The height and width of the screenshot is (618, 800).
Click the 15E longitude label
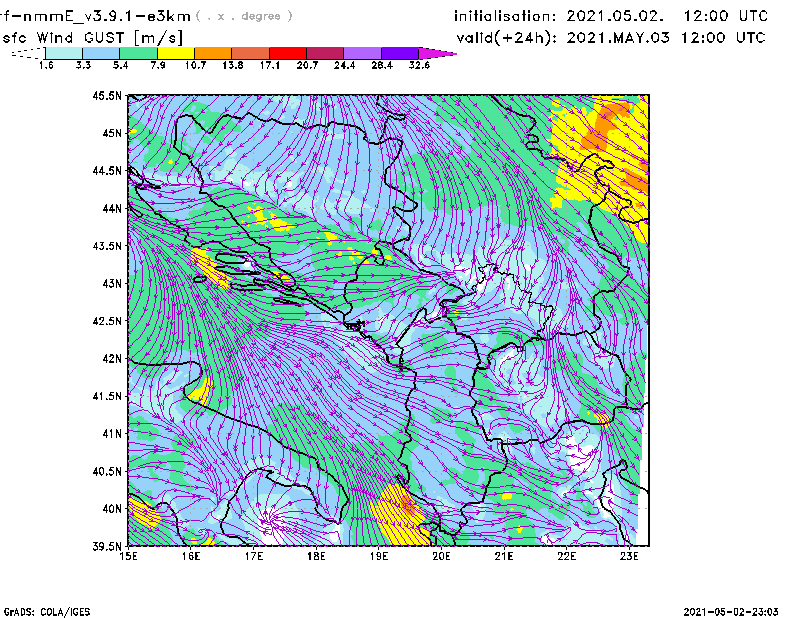[128, 556]
